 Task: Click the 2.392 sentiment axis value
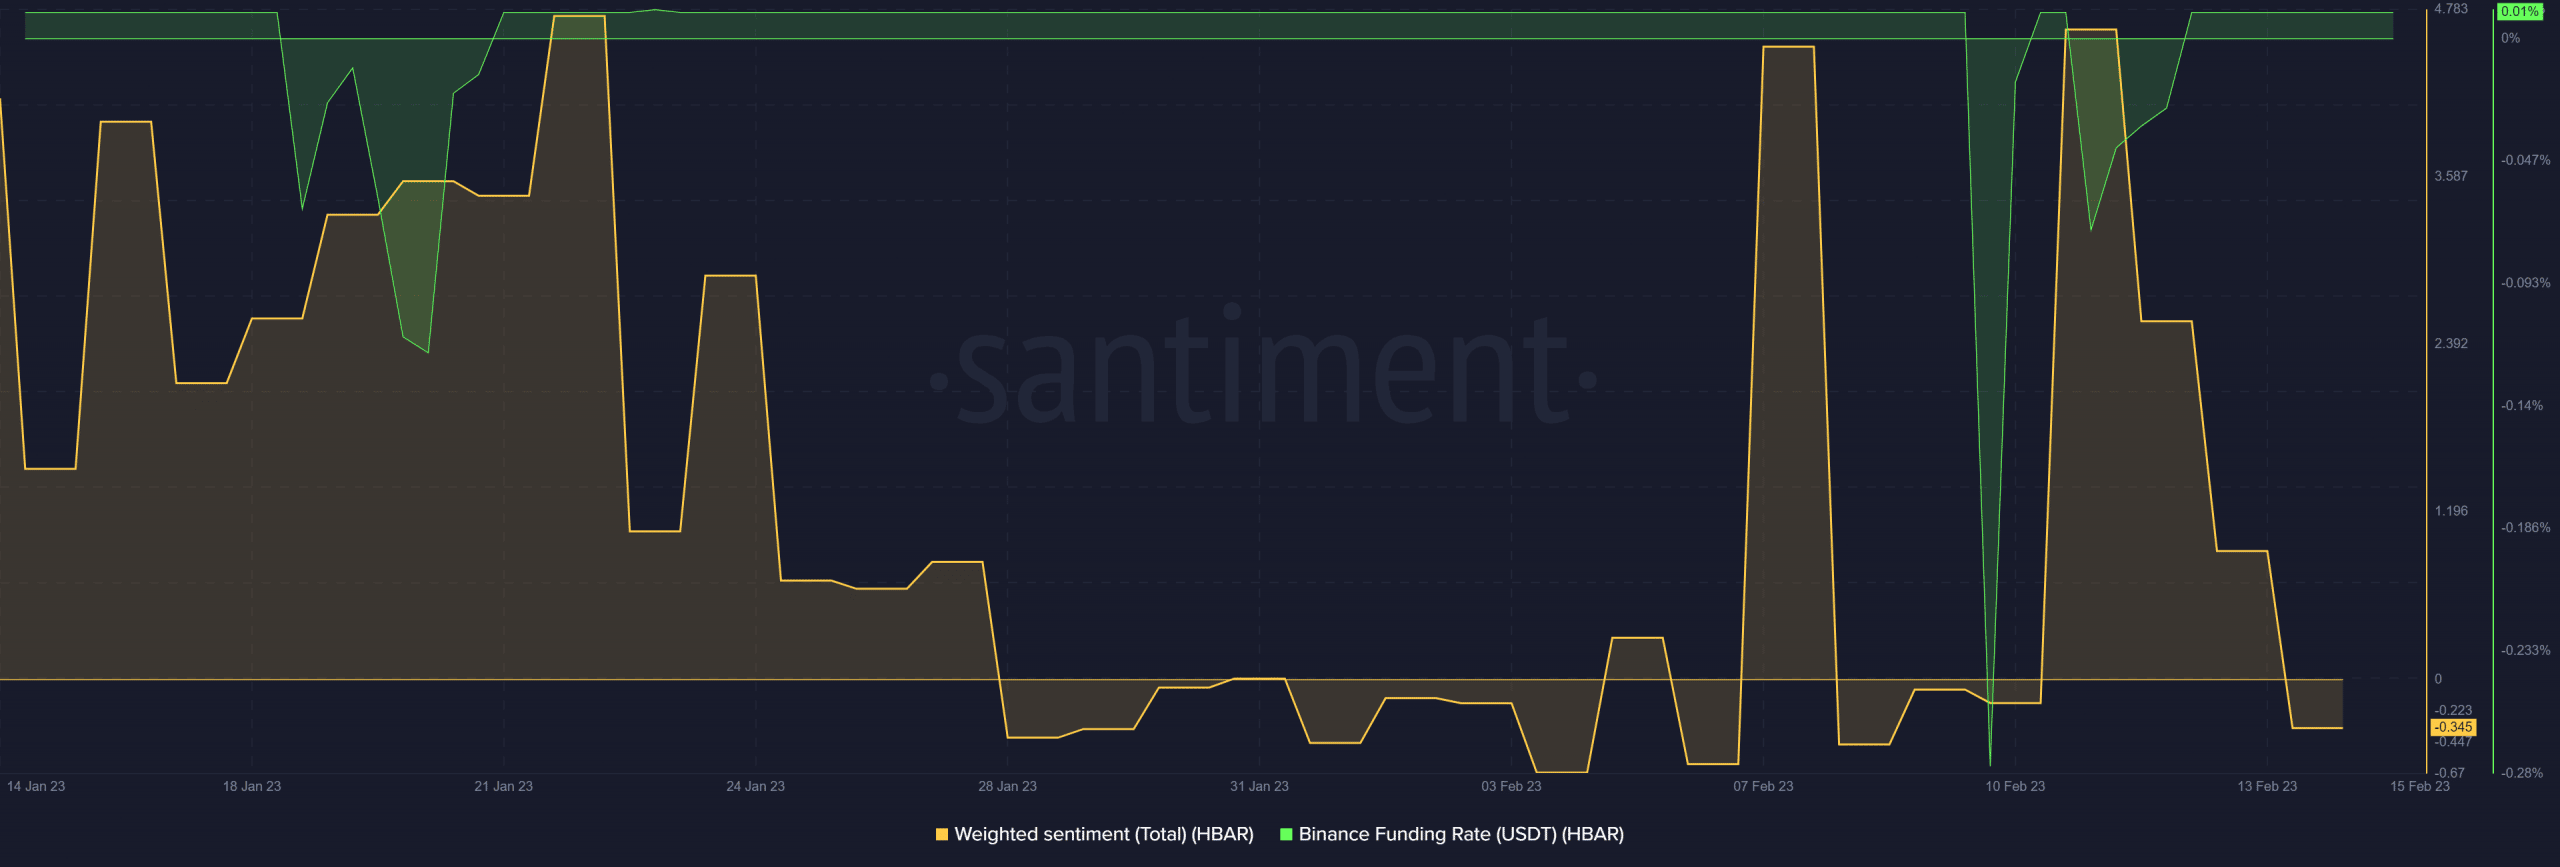(2451, 343)
